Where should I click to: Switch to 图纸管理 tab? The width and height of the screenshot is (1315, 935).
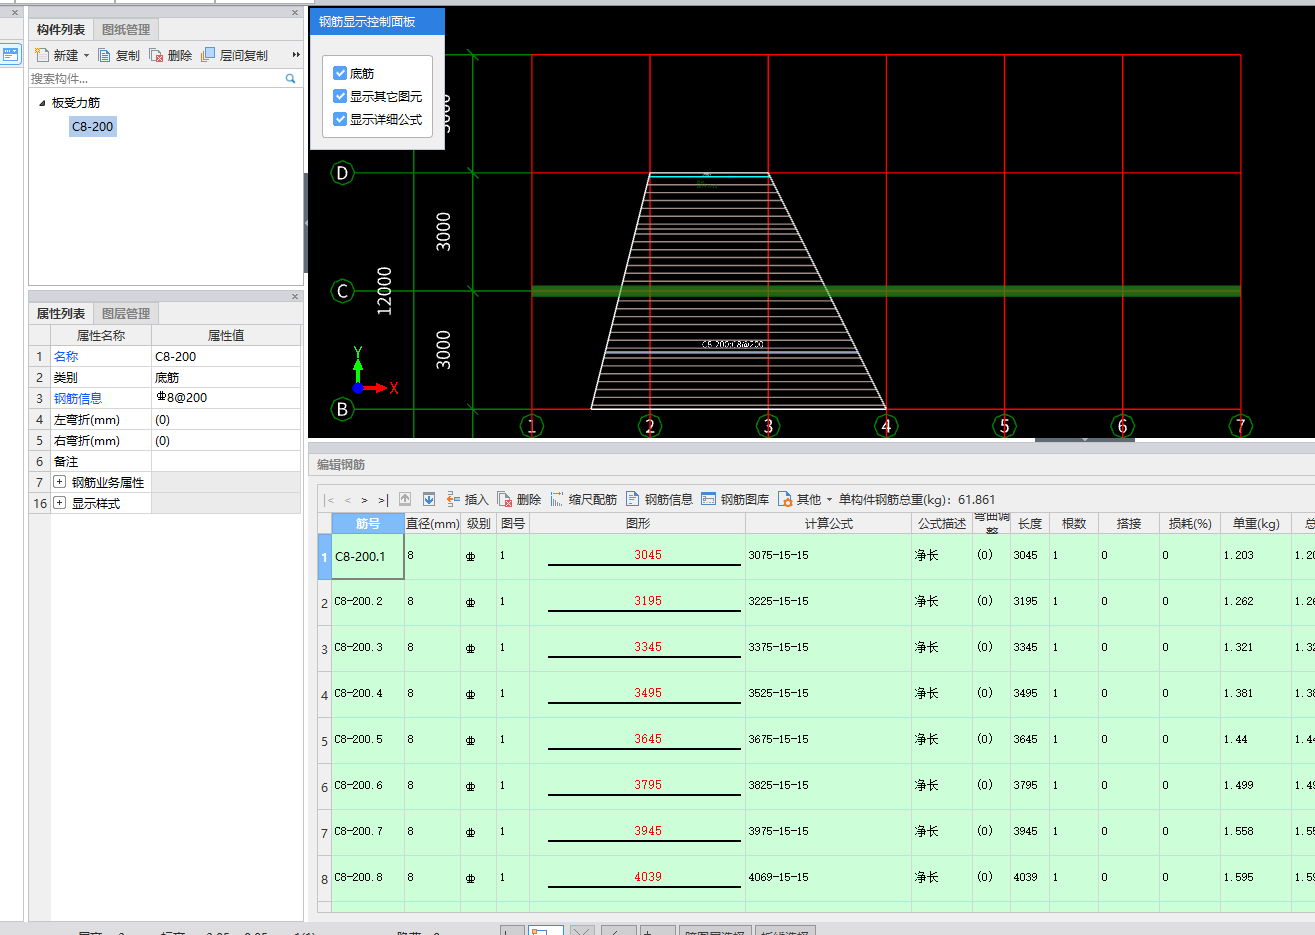126,30
